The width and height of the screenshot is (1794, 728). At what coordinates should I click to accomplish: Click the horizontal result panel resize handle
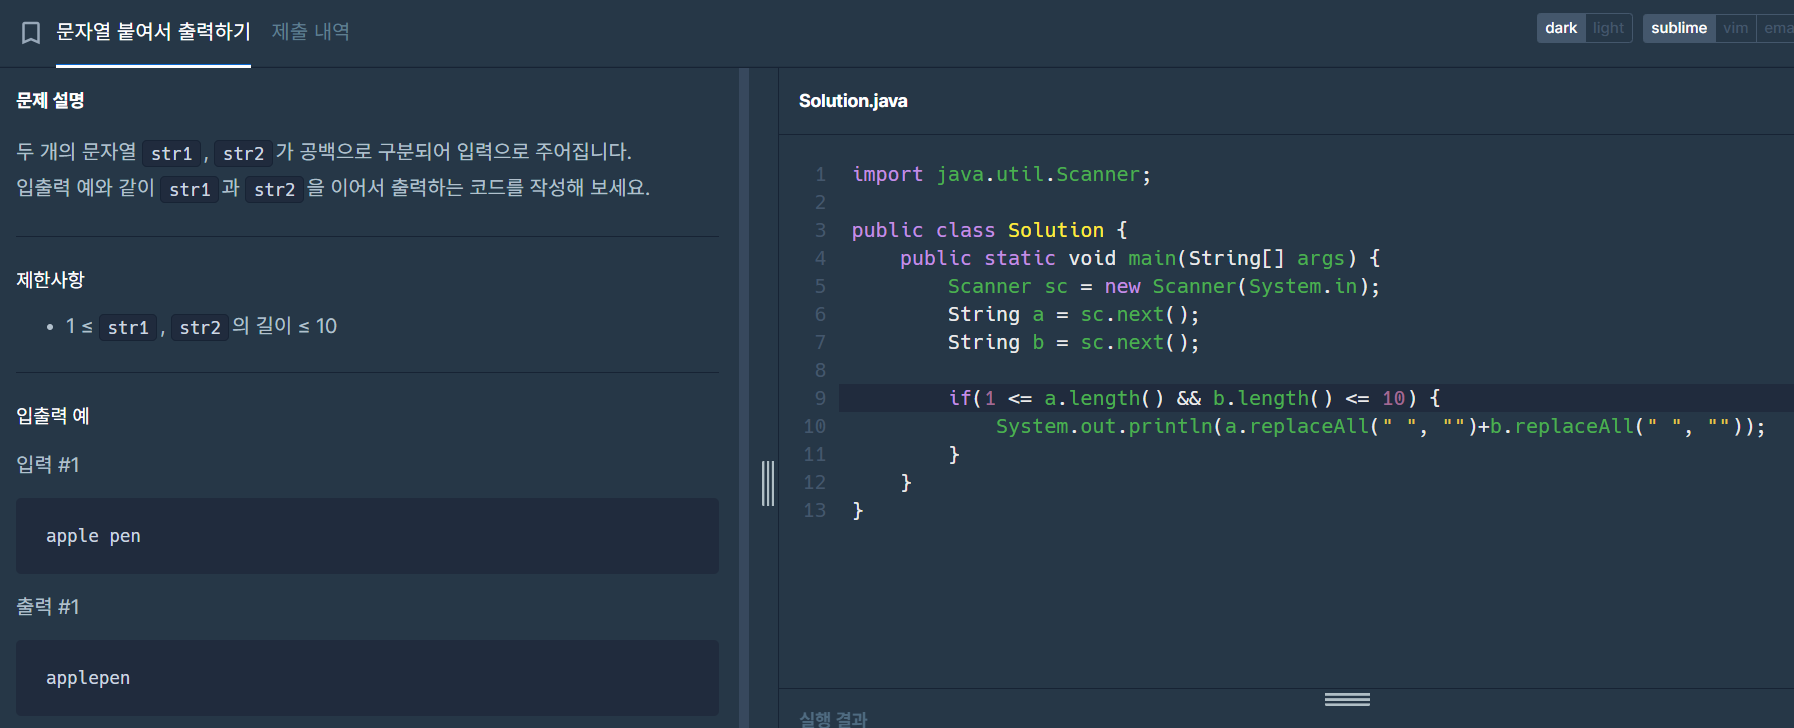point(1347,699)
